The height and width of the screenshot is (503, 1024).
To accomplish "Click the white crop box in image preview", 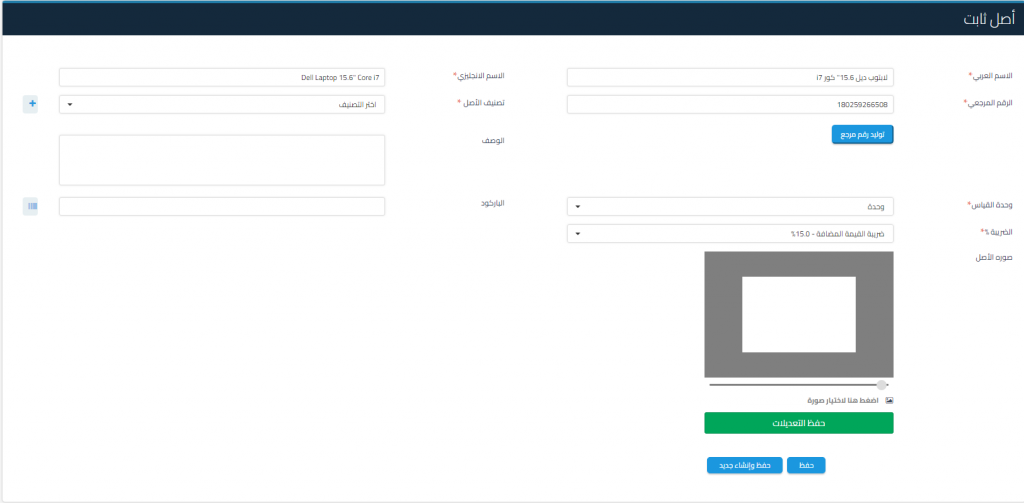I will coord(798,314).
